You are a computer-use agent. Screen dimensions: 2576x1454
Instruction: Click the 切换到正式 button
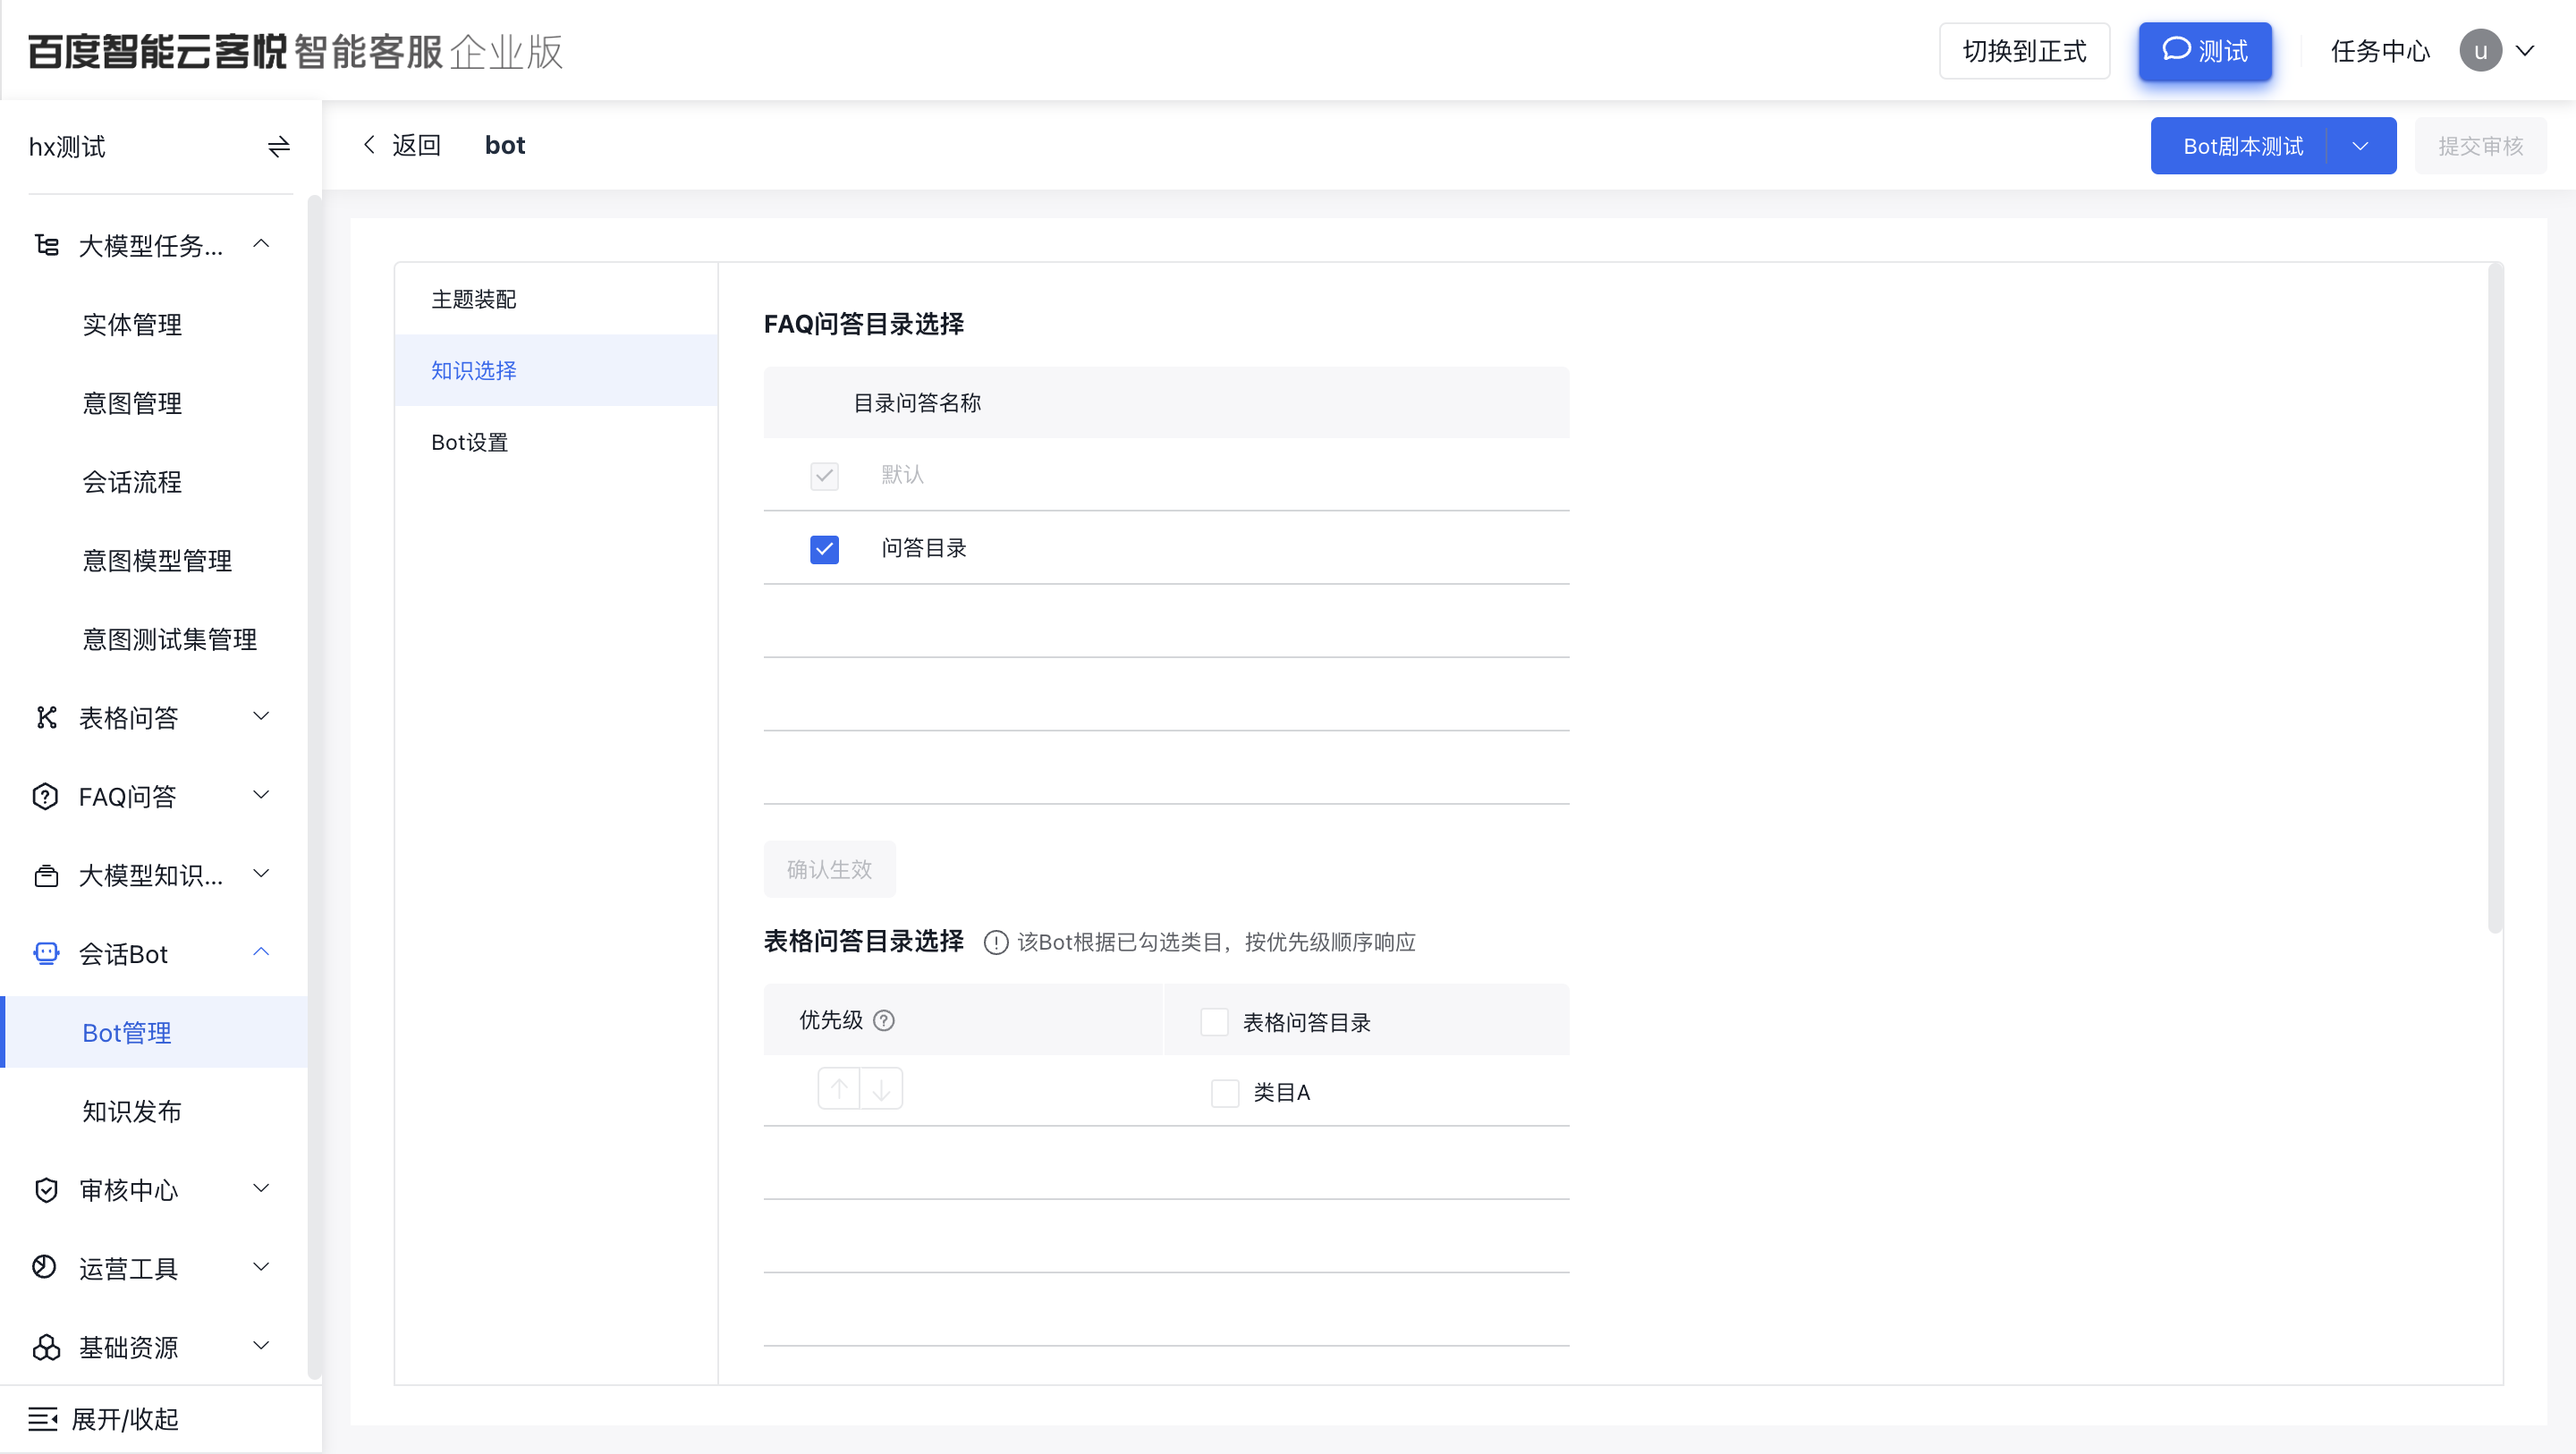(x=2024, y=51)
